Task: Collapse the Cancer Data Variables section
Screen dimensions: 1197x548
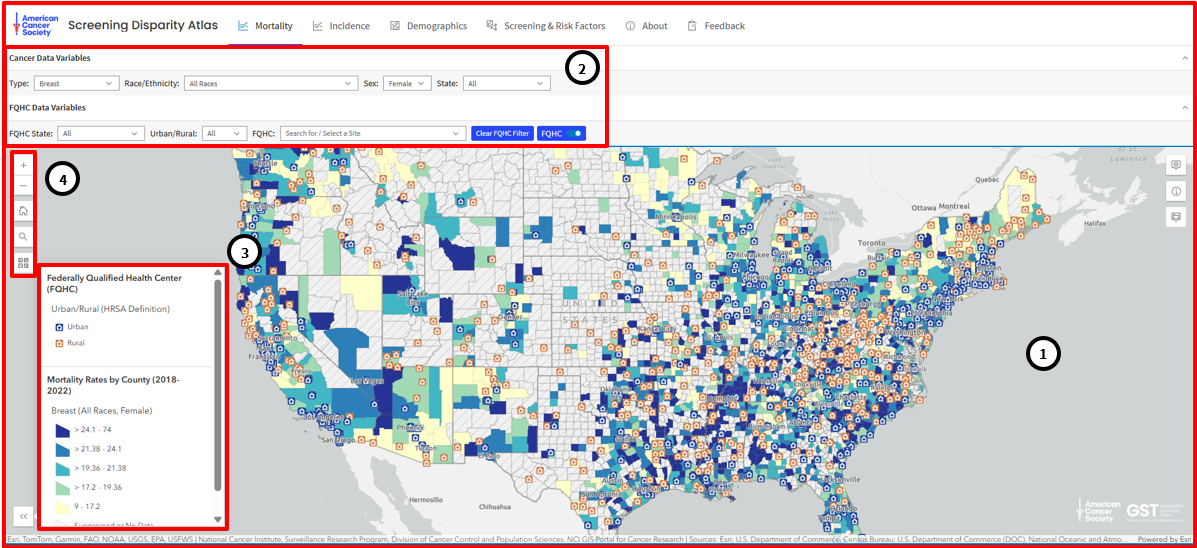Action: click(x=1184, y=58)
